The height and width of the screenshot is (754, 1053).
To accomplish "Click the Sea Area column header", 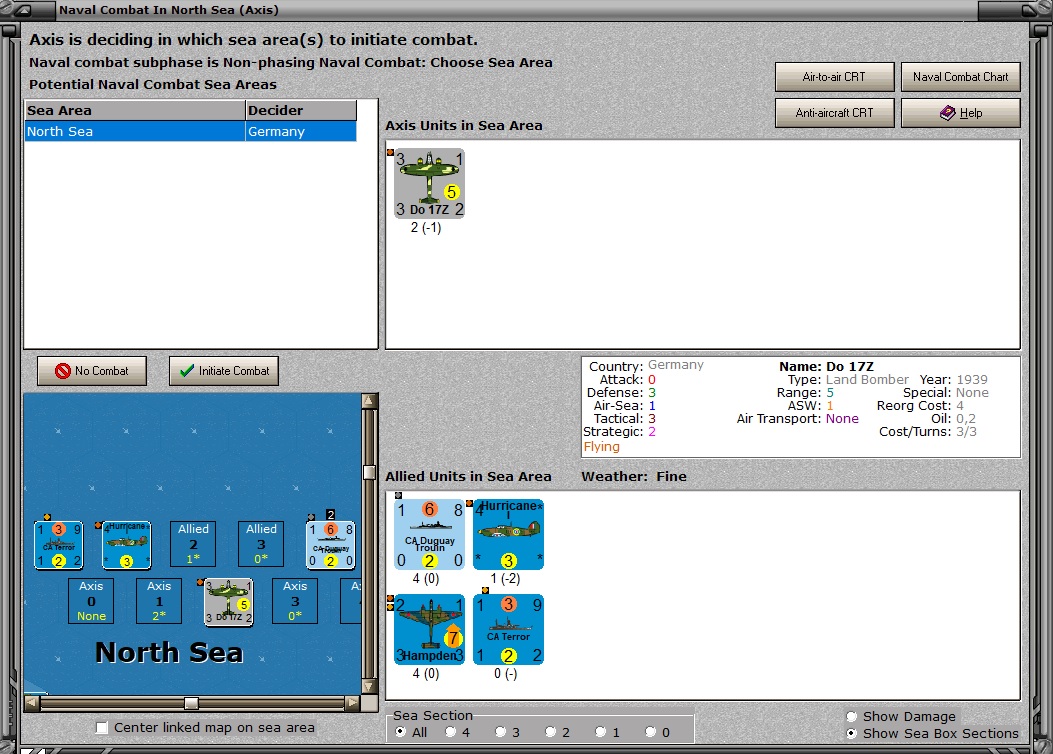I will tap(135, 110).
